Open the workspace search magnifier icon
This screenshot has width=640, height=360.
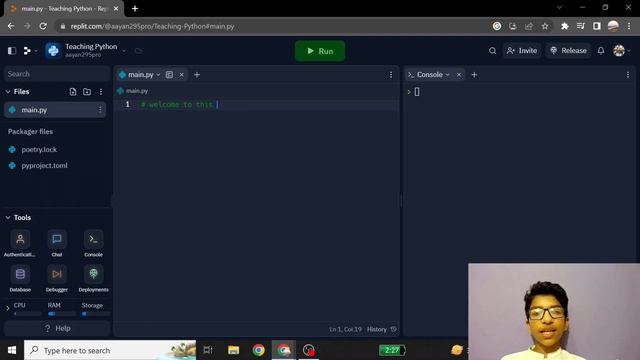pos(492,51)
